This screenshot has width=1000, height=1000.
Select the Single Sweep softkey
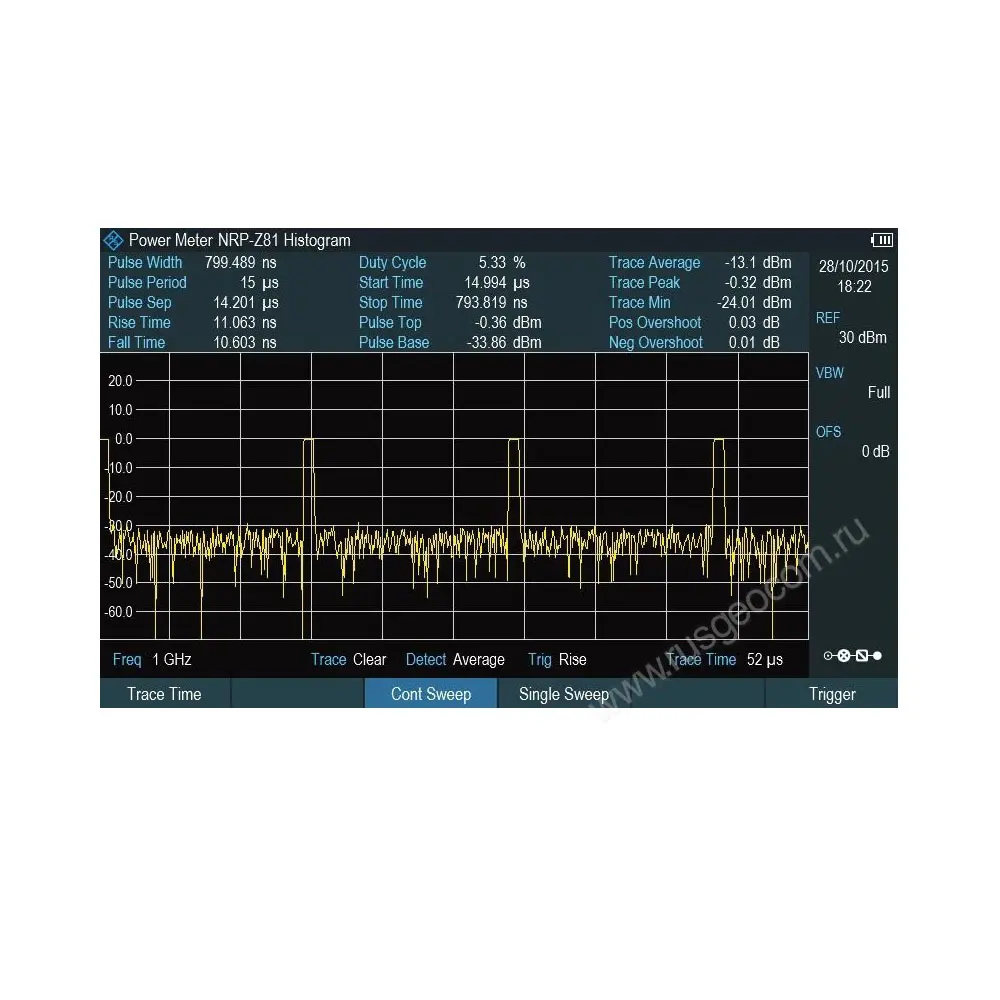point(563,694)
